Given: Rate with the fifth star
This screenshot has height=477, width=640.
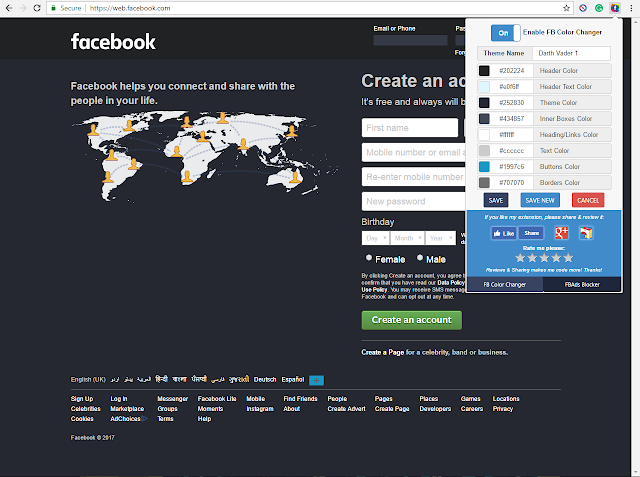Looking at the screenshot, I should click(568, 258).
